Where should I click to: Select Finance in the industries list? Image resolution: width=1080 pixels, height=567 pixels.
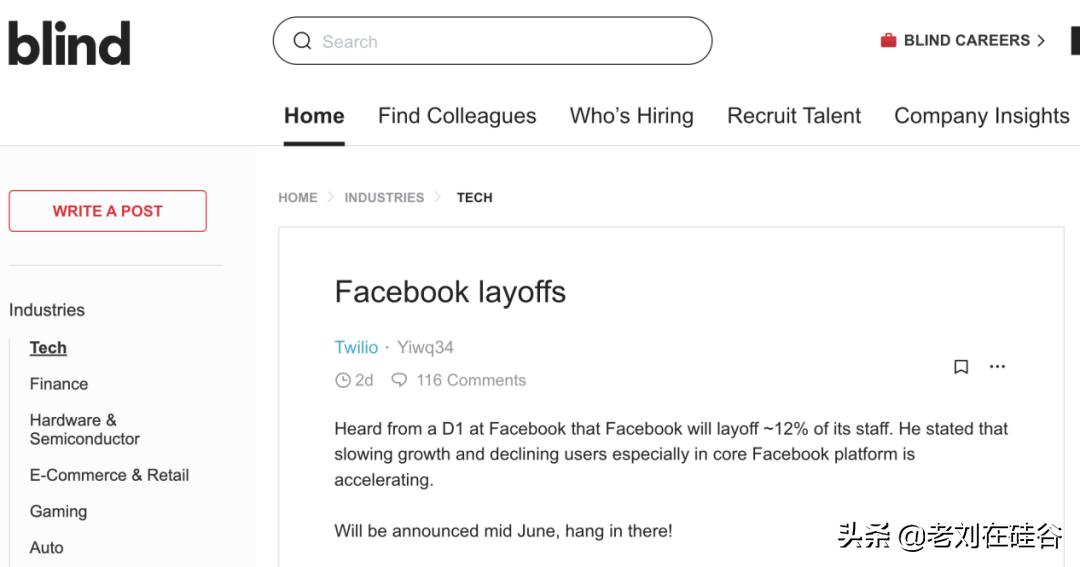[x=59, y=384]
